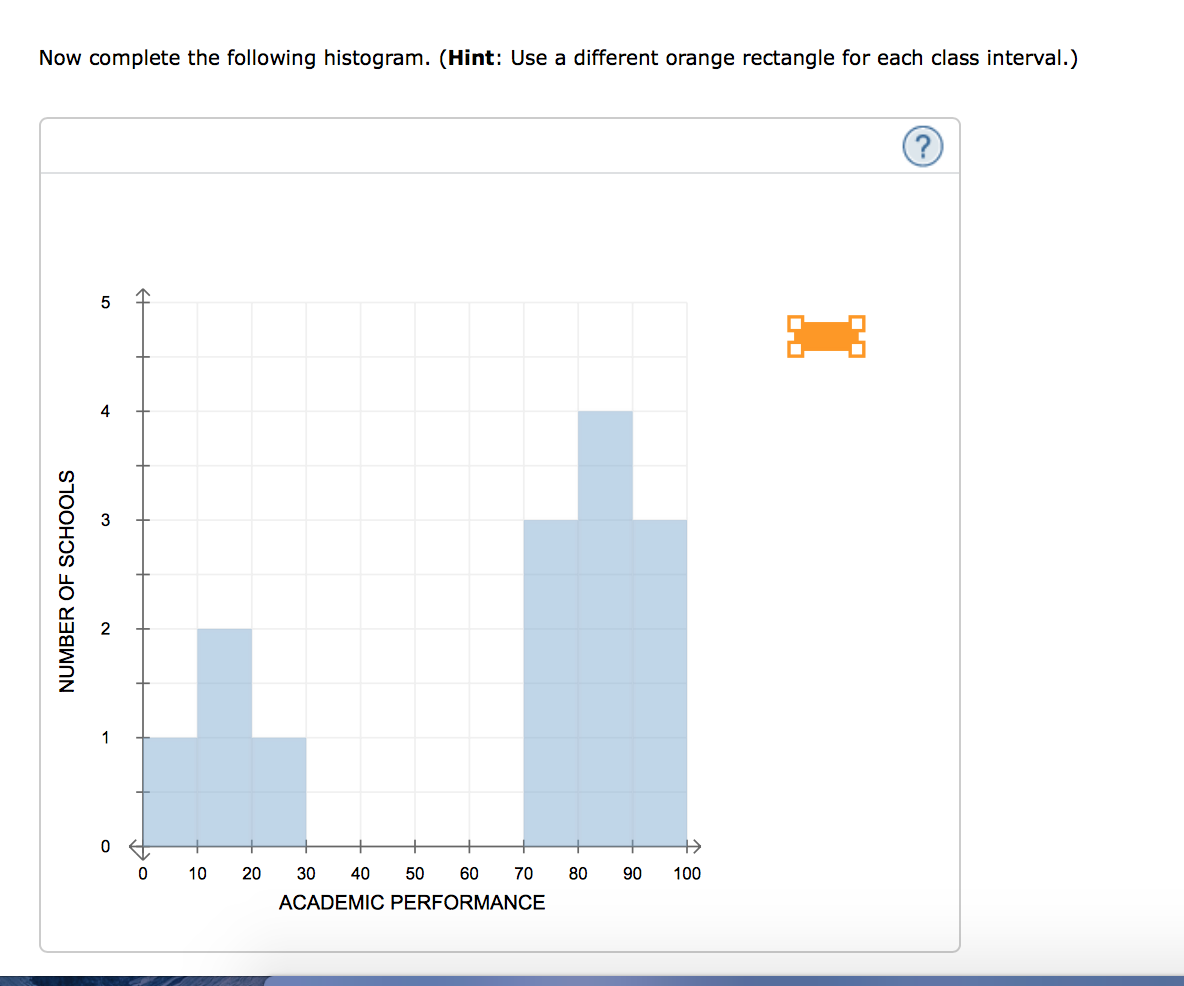The image size is (1184, 986).
Task: Click the x-axis label 50
Action: pyautogui.click(x=415, y=874)
